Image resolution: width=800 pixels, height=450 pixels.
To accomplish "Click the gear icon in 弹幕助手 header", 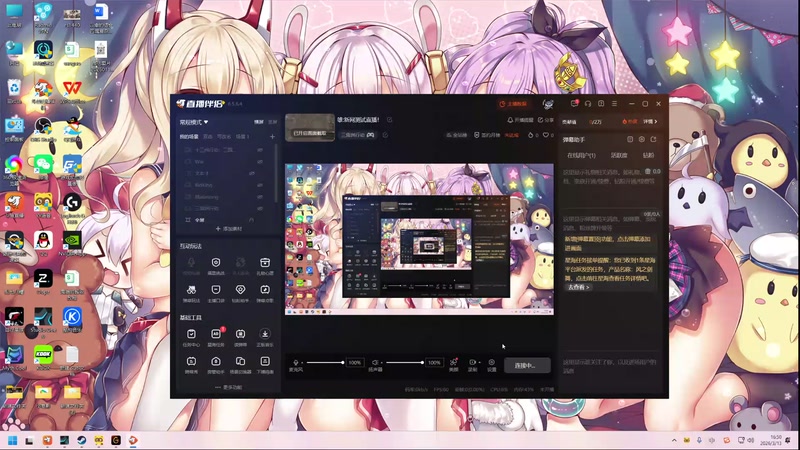I will [x=642, y=139].
